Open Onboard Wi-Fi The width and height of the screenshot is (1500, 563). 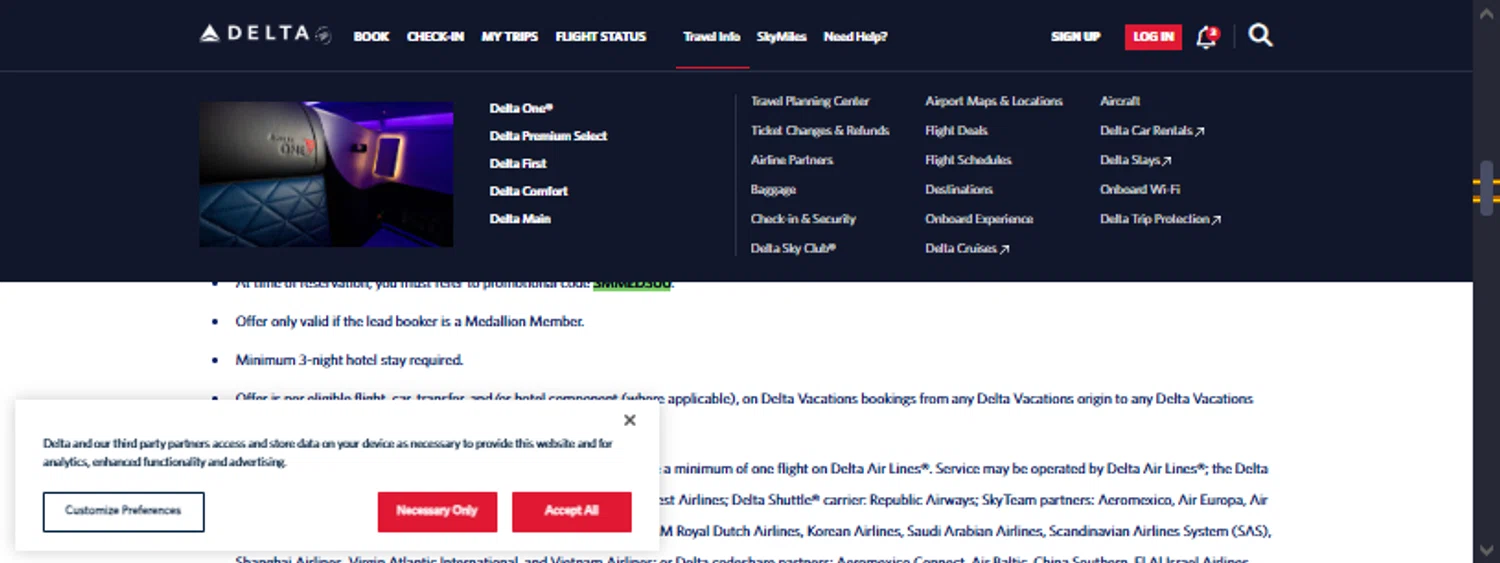coord(1140,189)
